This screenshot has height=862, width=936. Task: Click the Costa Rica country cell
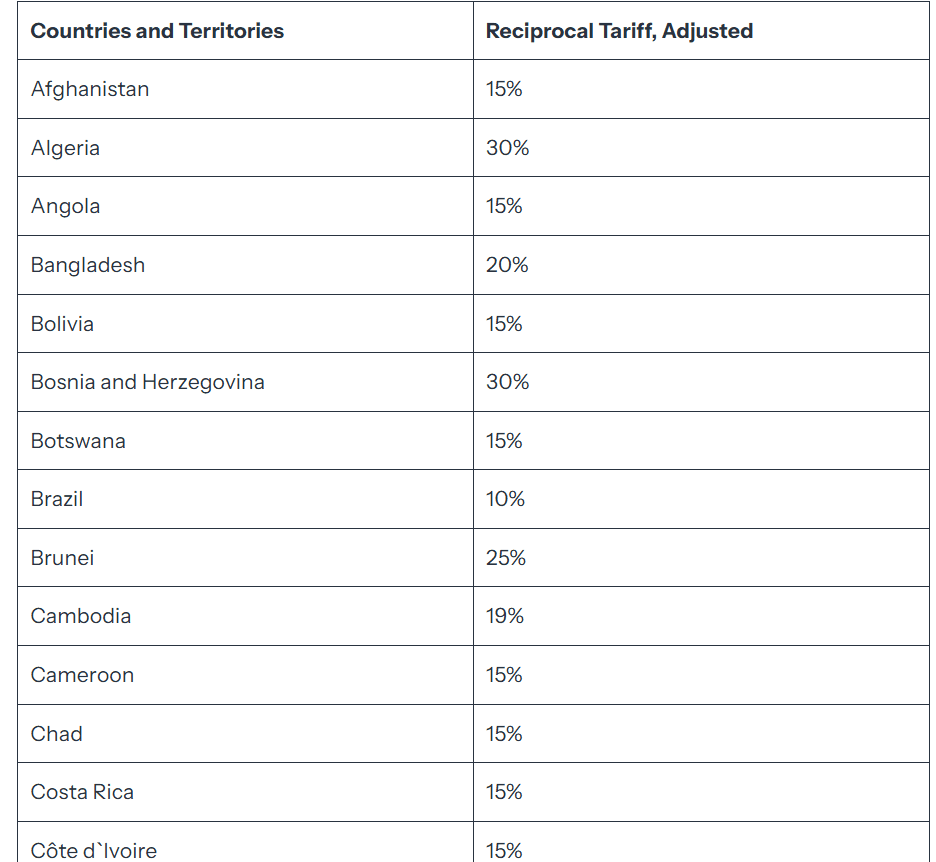82,792
